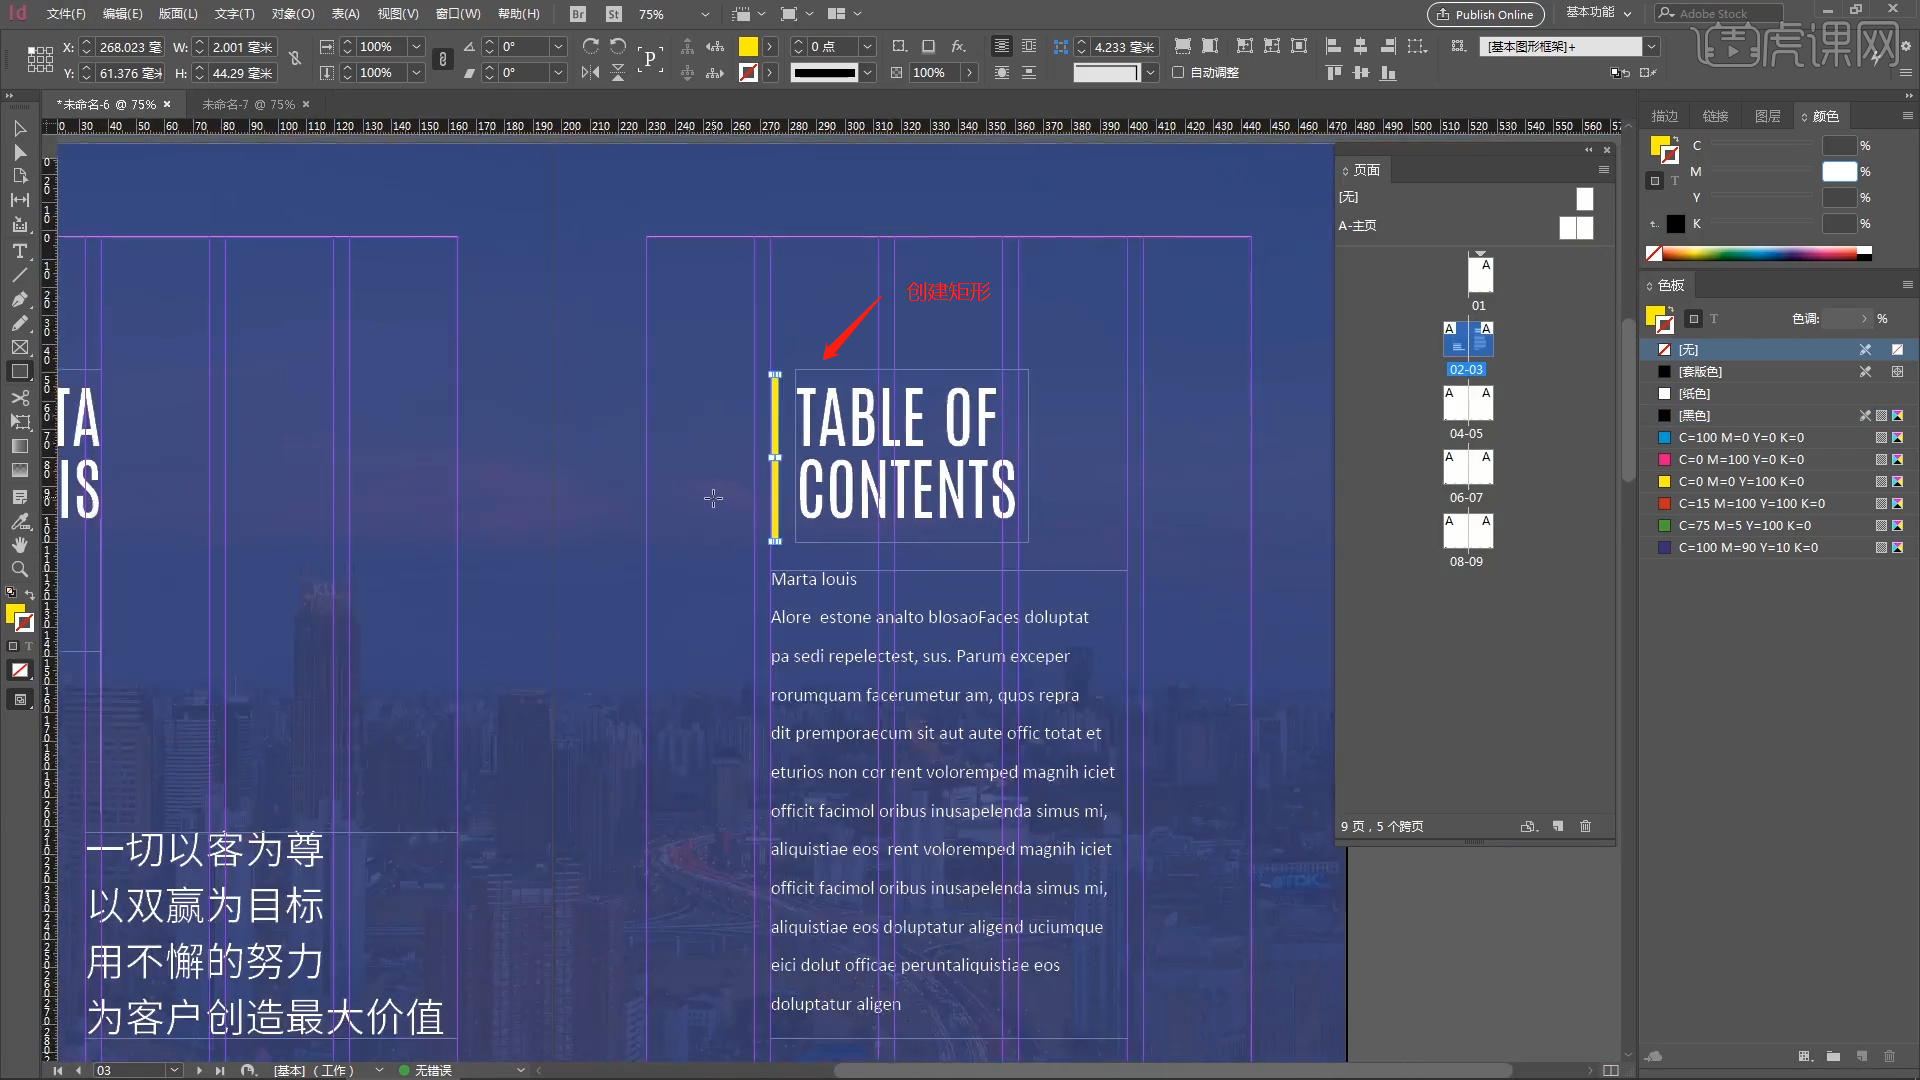Select the C=0 M=0 Y=100 K=0 swatch
This screenshot has height=1080, width=1920.
1741,481
